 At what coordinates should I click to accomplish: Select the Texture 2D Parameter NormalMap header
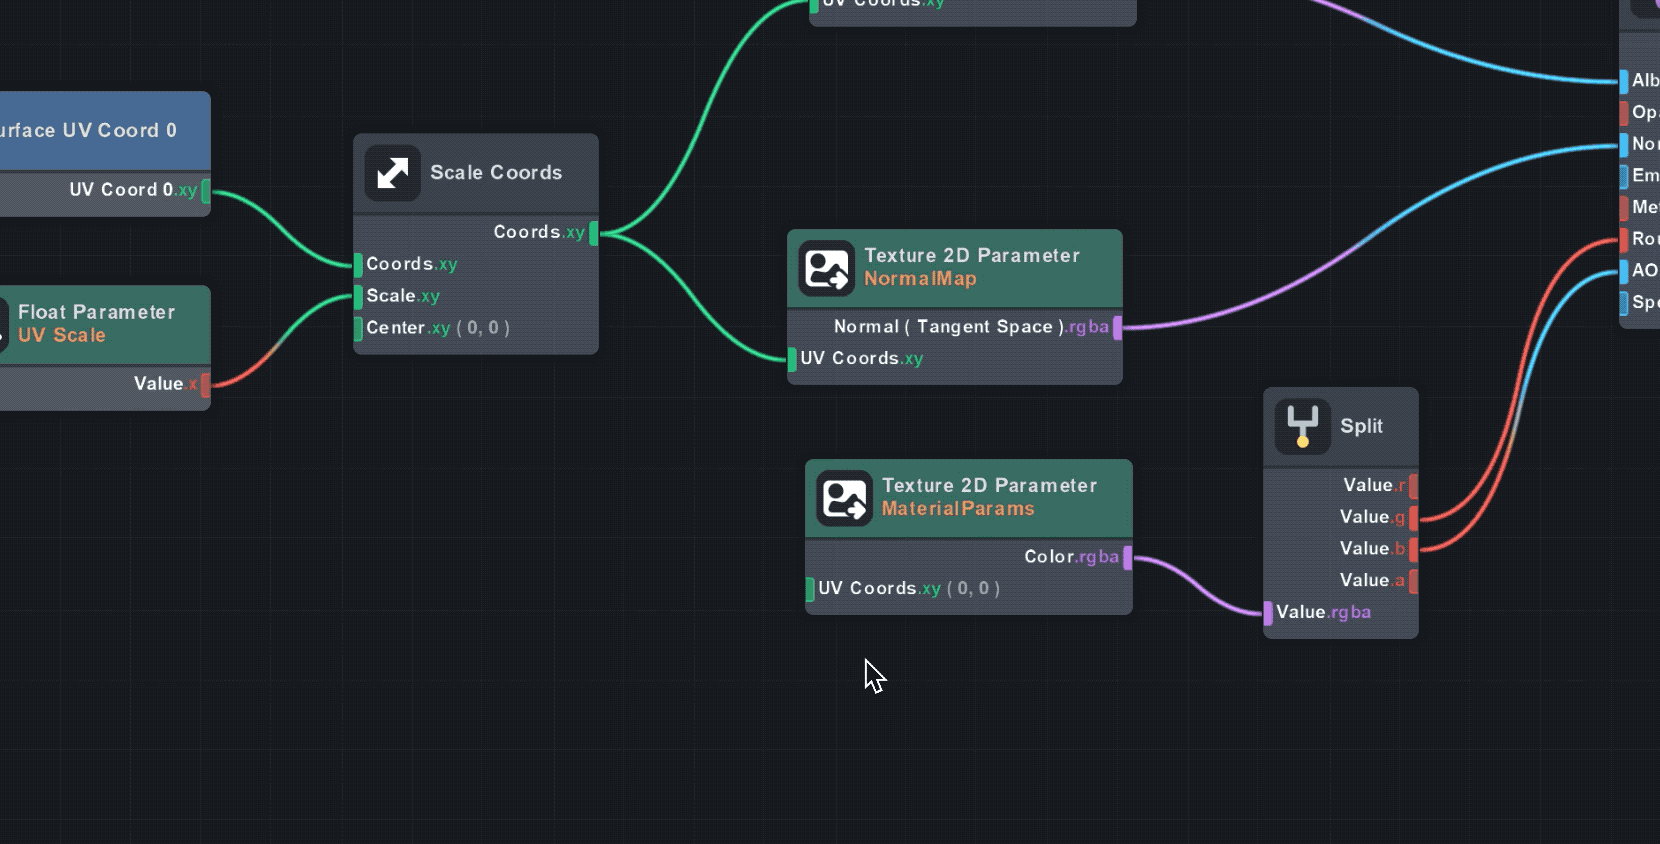(971, 267)
